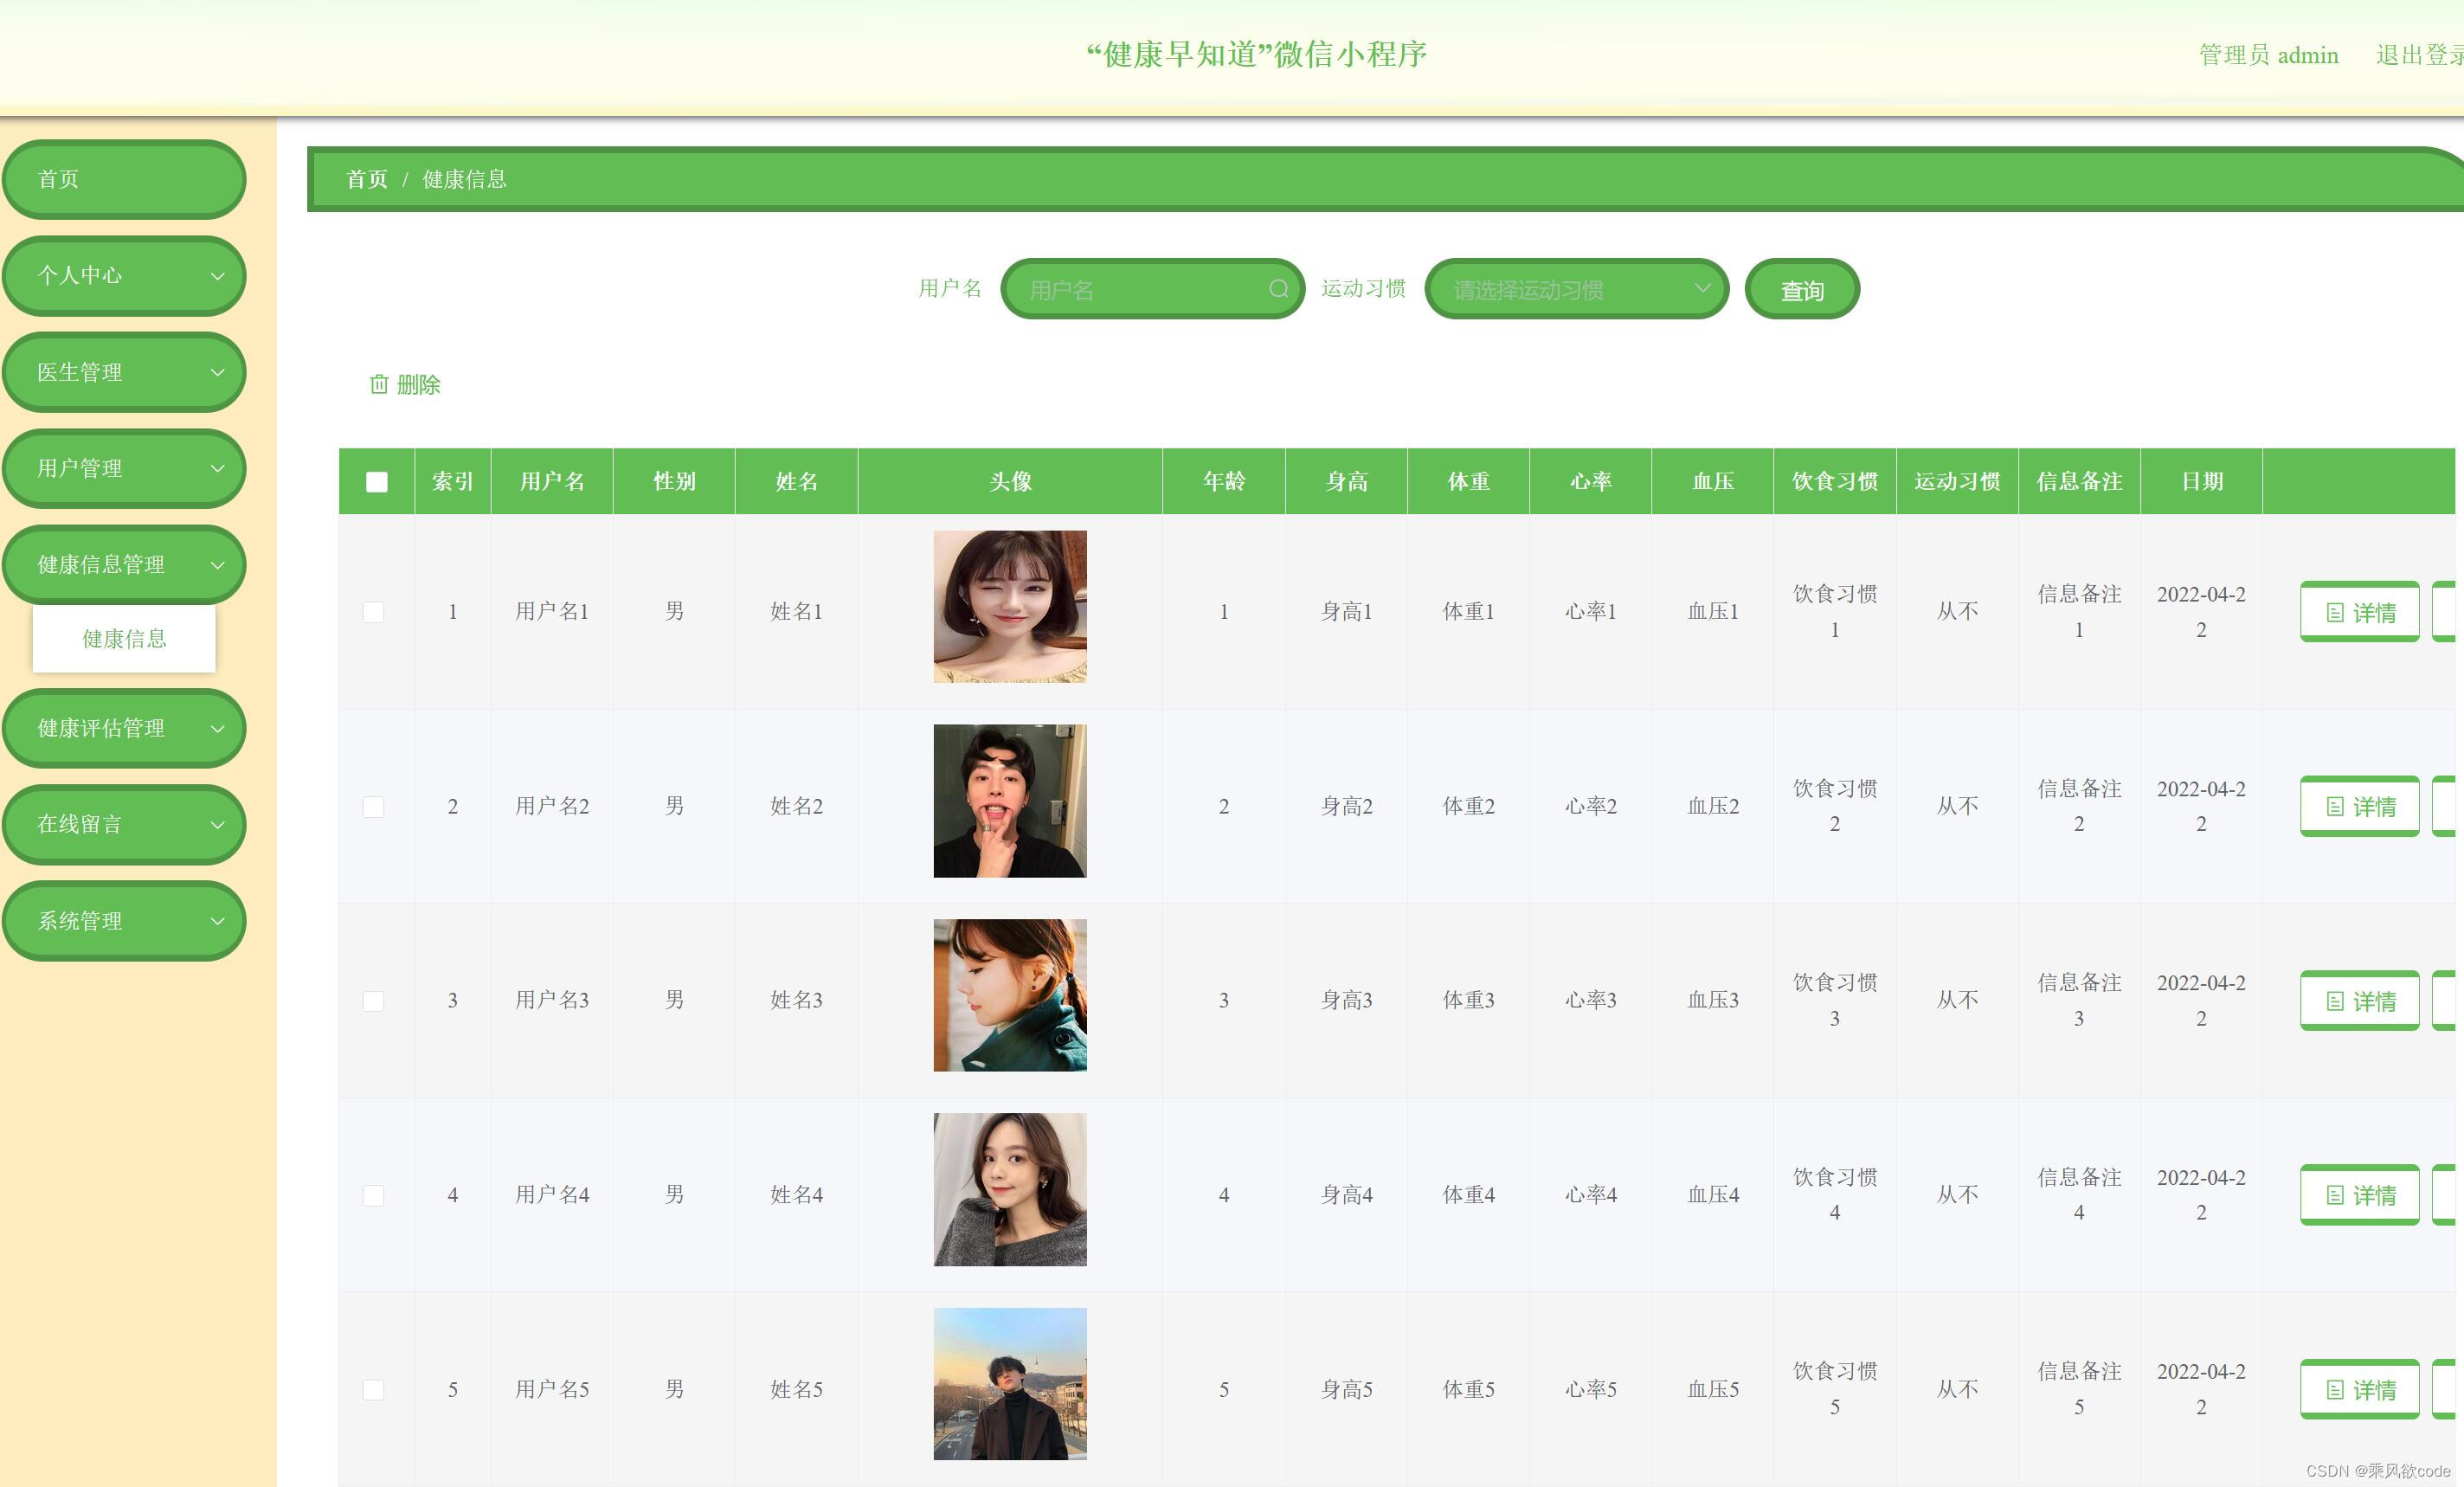Image resolution: width=2464 pixels, height=1487 pixels.
Task: Check the checkbox for row 用户名1
Action: [x=373, y=612]
